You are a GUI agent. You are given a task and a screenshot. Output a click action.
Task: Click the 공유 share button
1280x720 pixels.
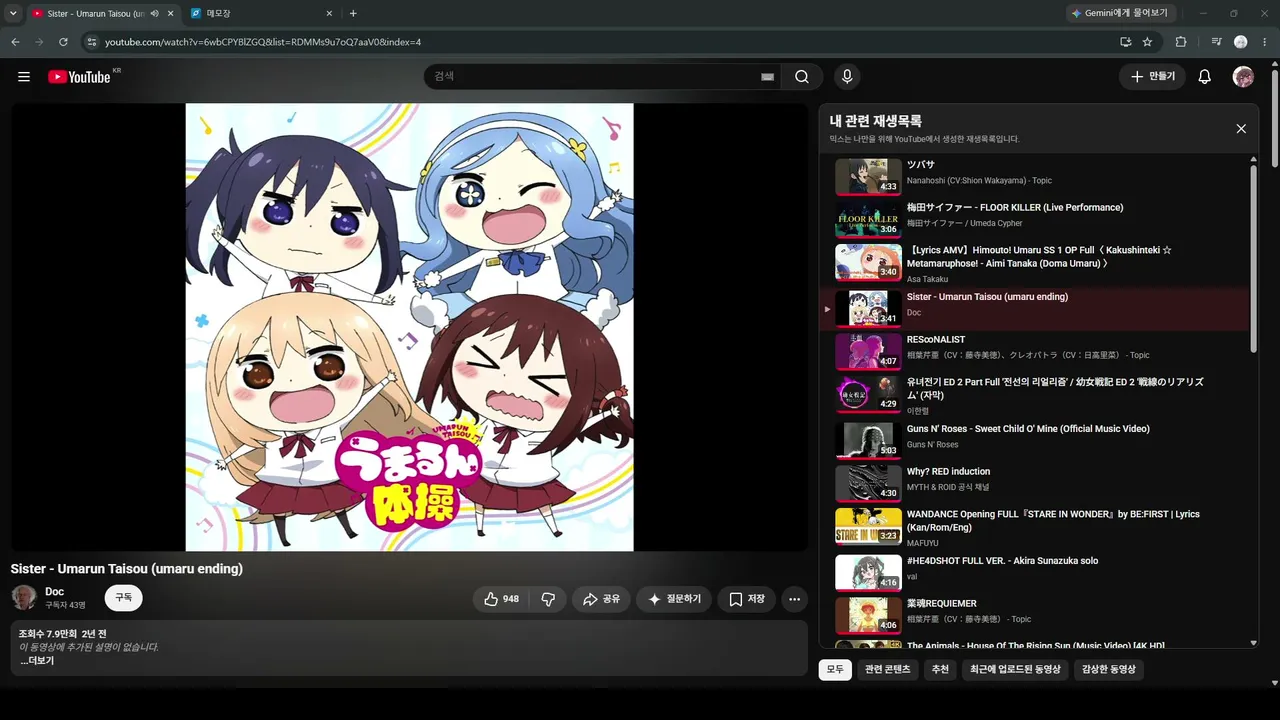click(x=602, y=599)
